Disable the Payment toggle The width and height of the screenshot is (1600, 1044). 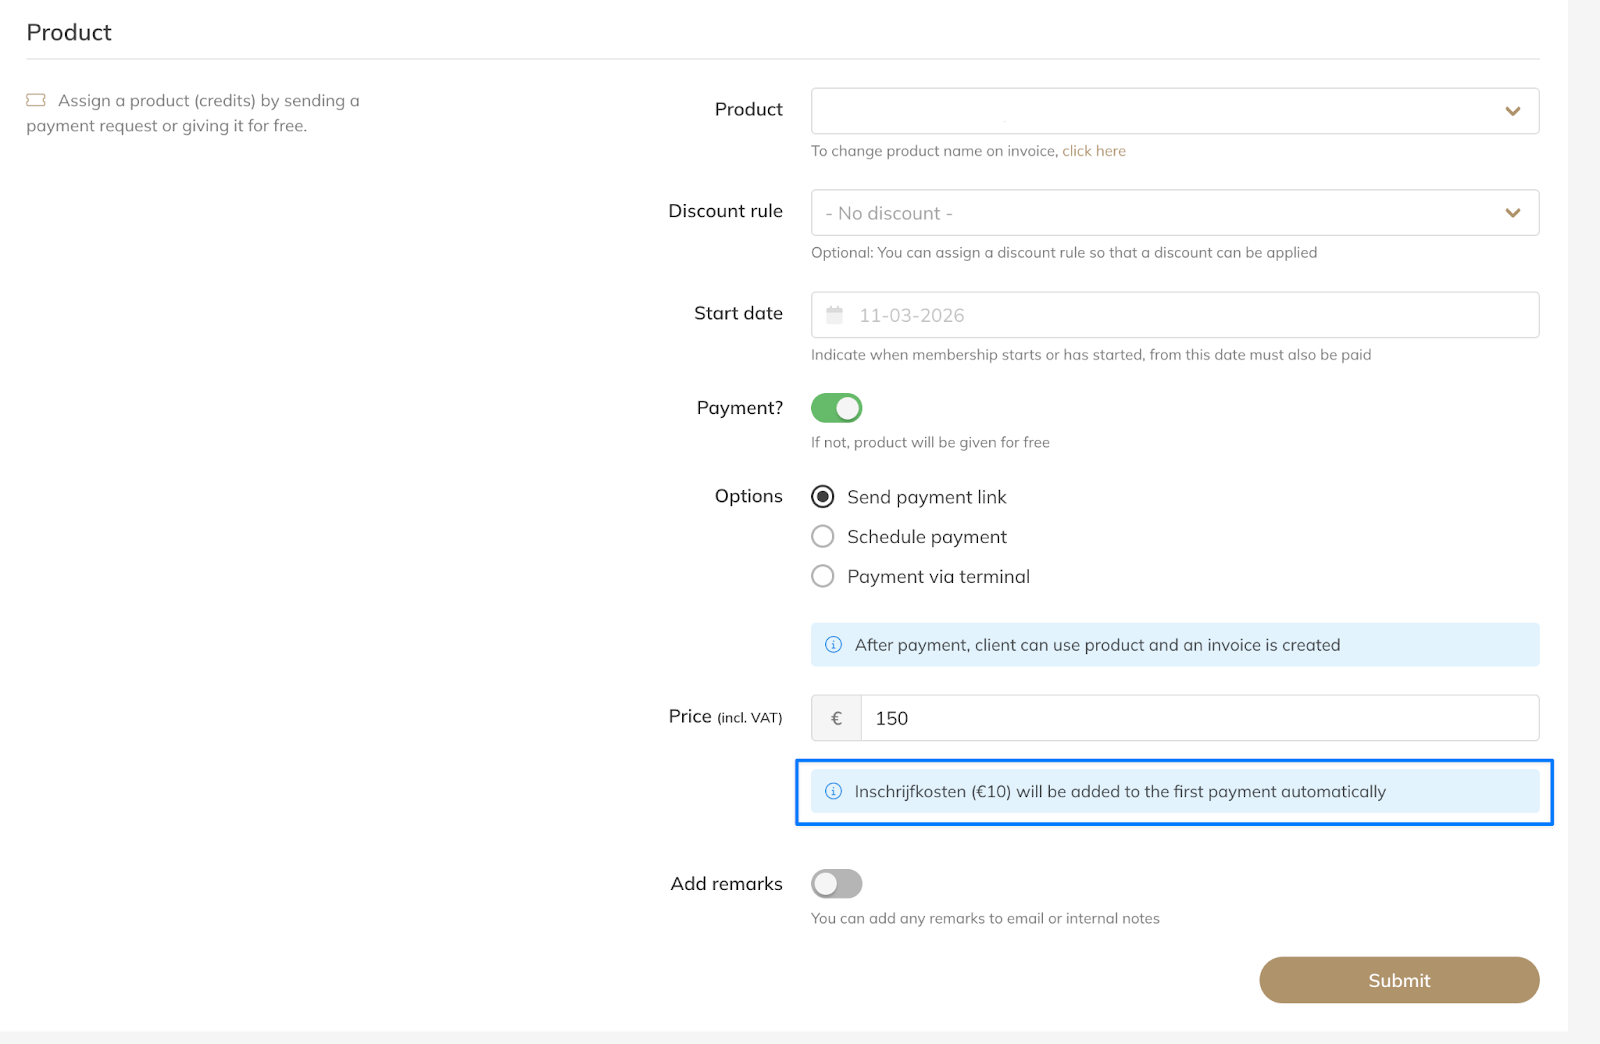(x=836, y=408)
